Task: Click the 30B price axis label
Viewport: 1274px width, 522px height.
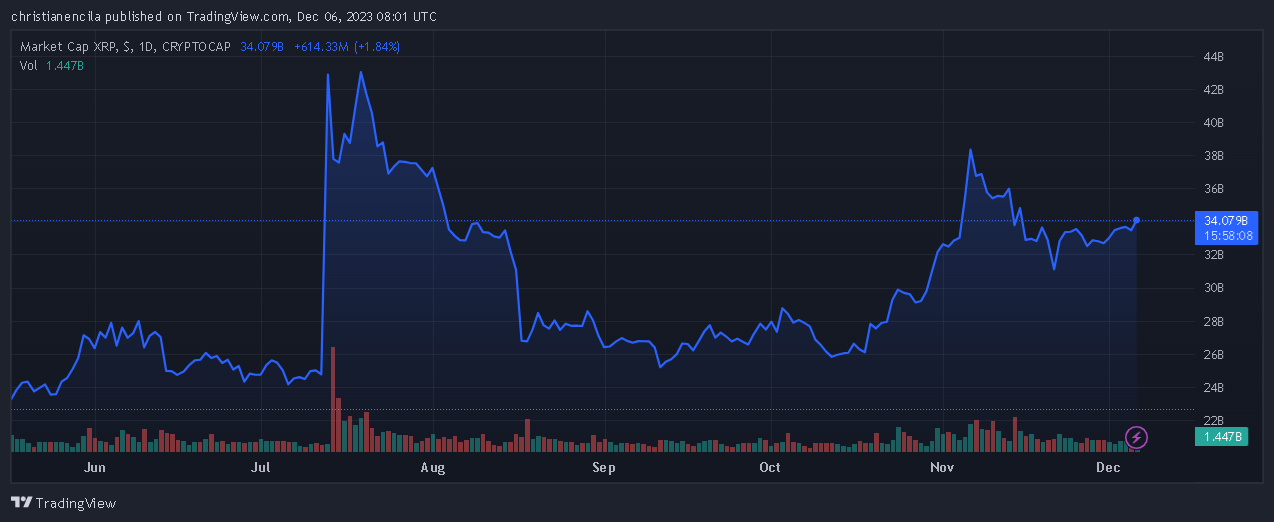Action: point(1214,288)
